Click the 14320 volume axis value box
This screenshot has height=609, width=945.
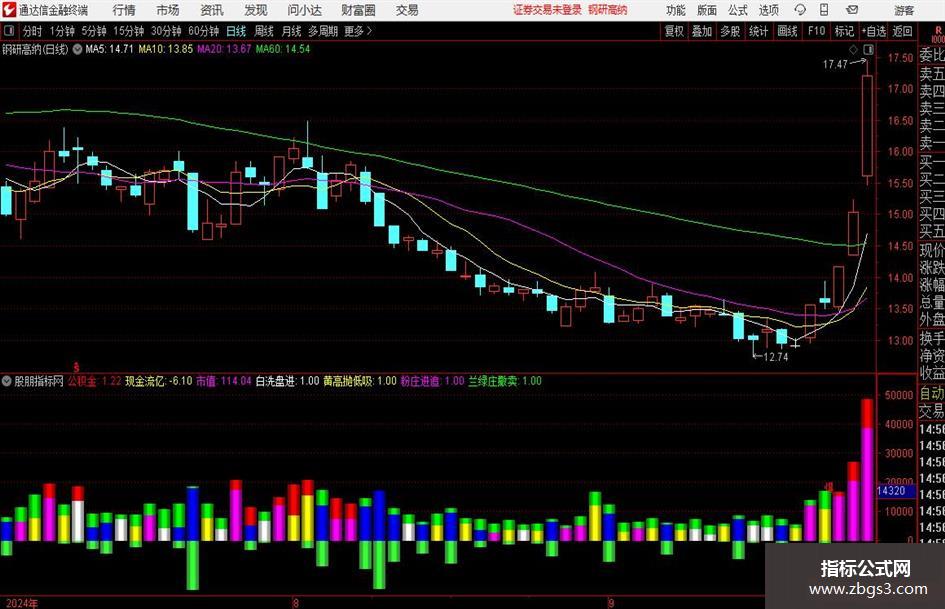coord(896,491)
